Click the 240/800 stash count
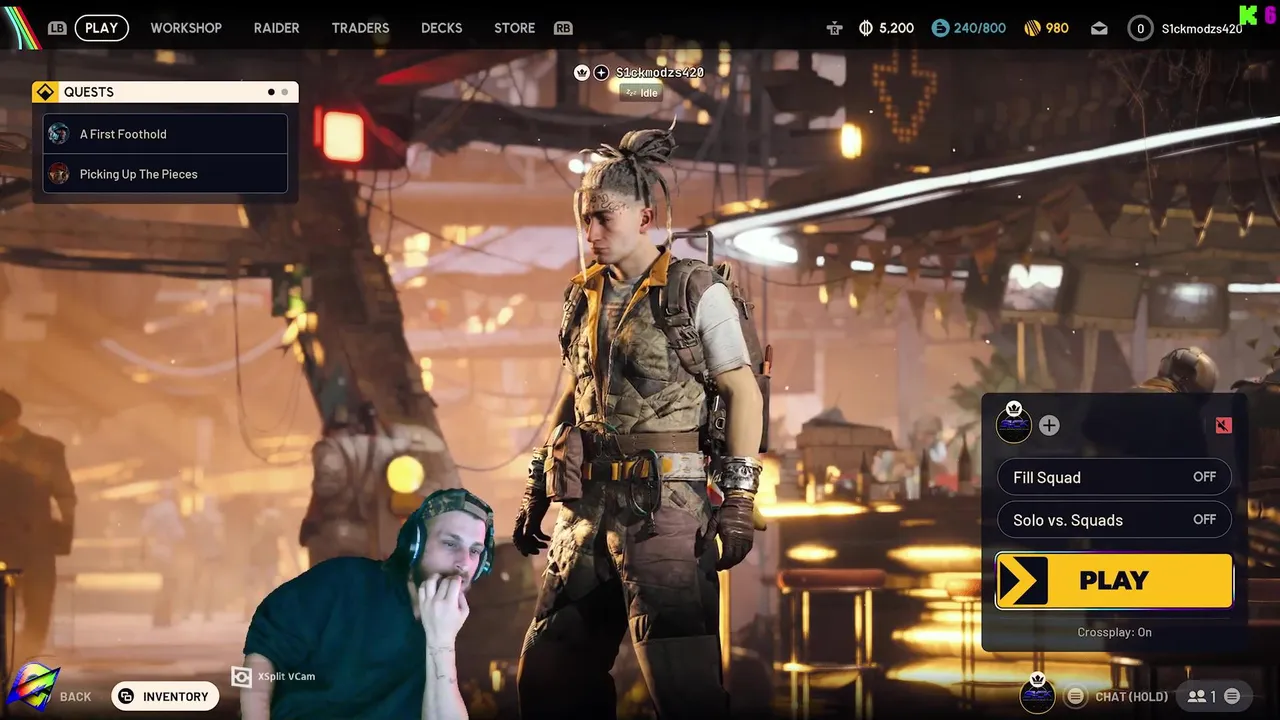 tap(980, 28)
